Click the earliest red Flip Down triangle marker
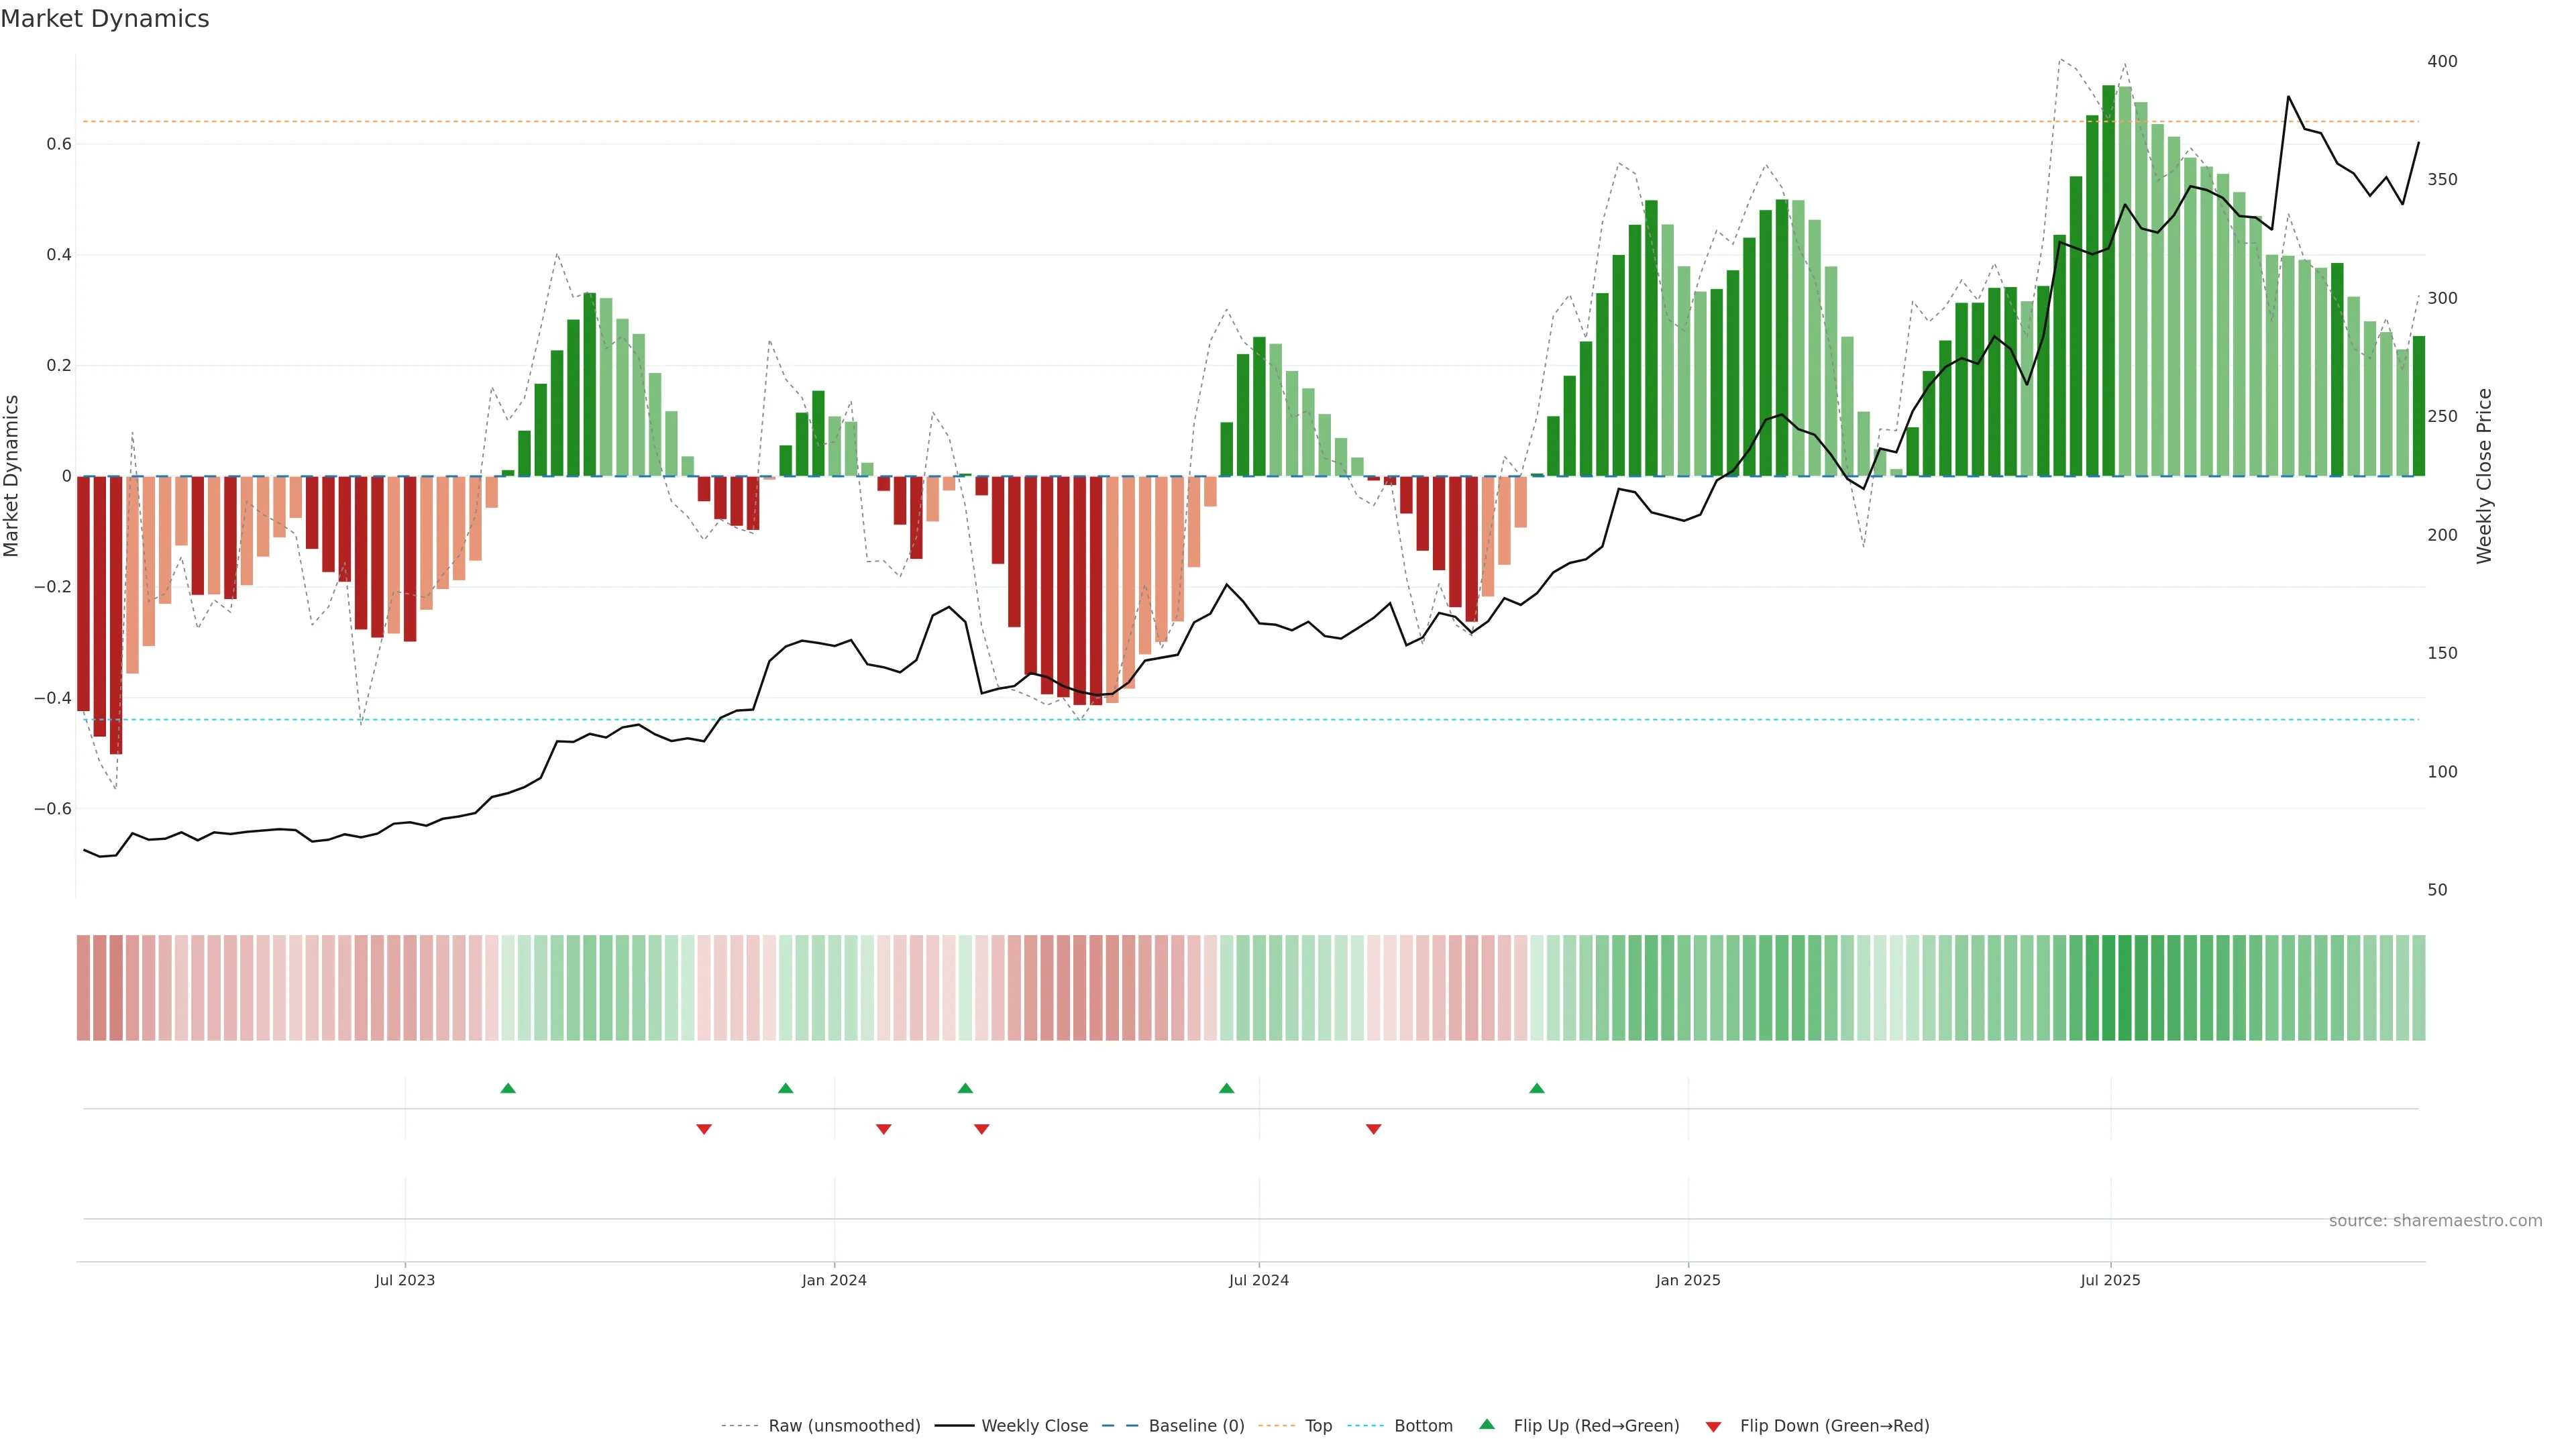The height and width of the screenshot is (1449, 2576). pos(704,1129)
